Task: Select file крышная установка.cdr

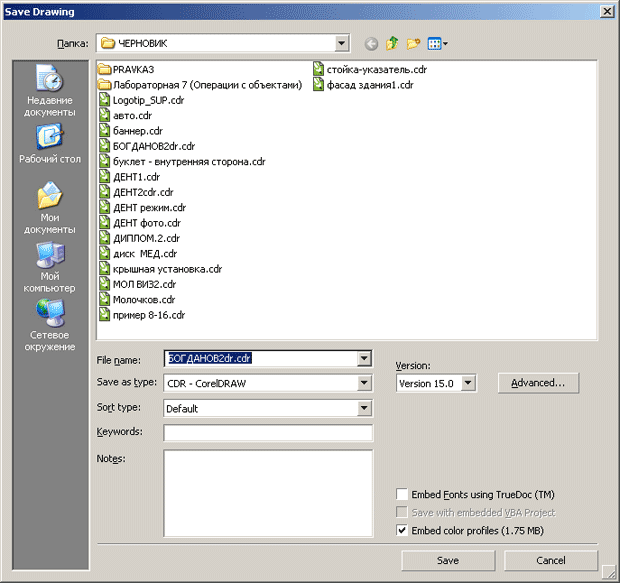Action: (x=160, y=269)
